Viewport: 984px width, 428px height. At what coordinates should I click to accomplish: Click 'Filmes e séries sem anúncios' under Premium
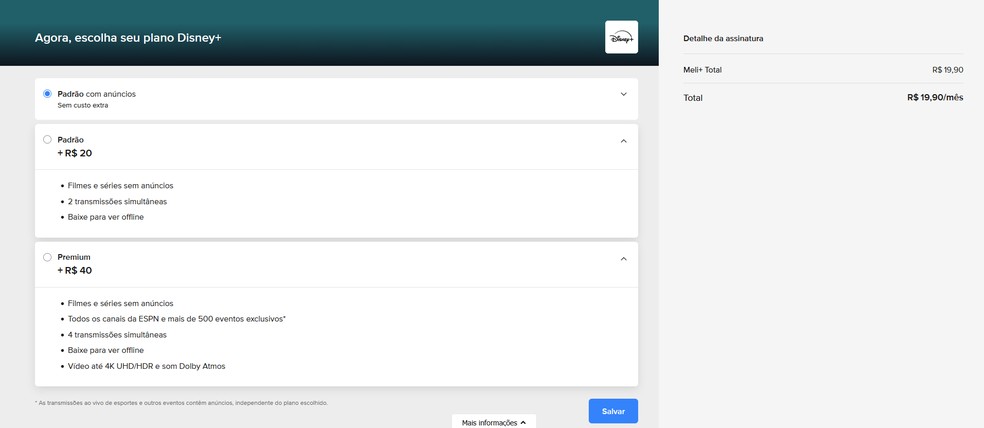click(120, 303)
